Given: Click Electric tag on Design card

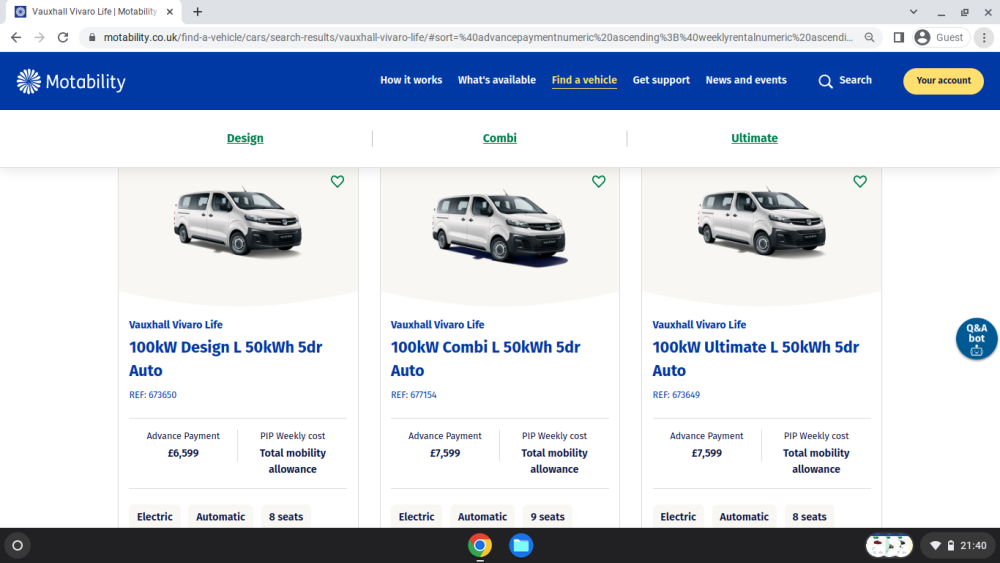Looking at the screenshot, I should 155,516.
